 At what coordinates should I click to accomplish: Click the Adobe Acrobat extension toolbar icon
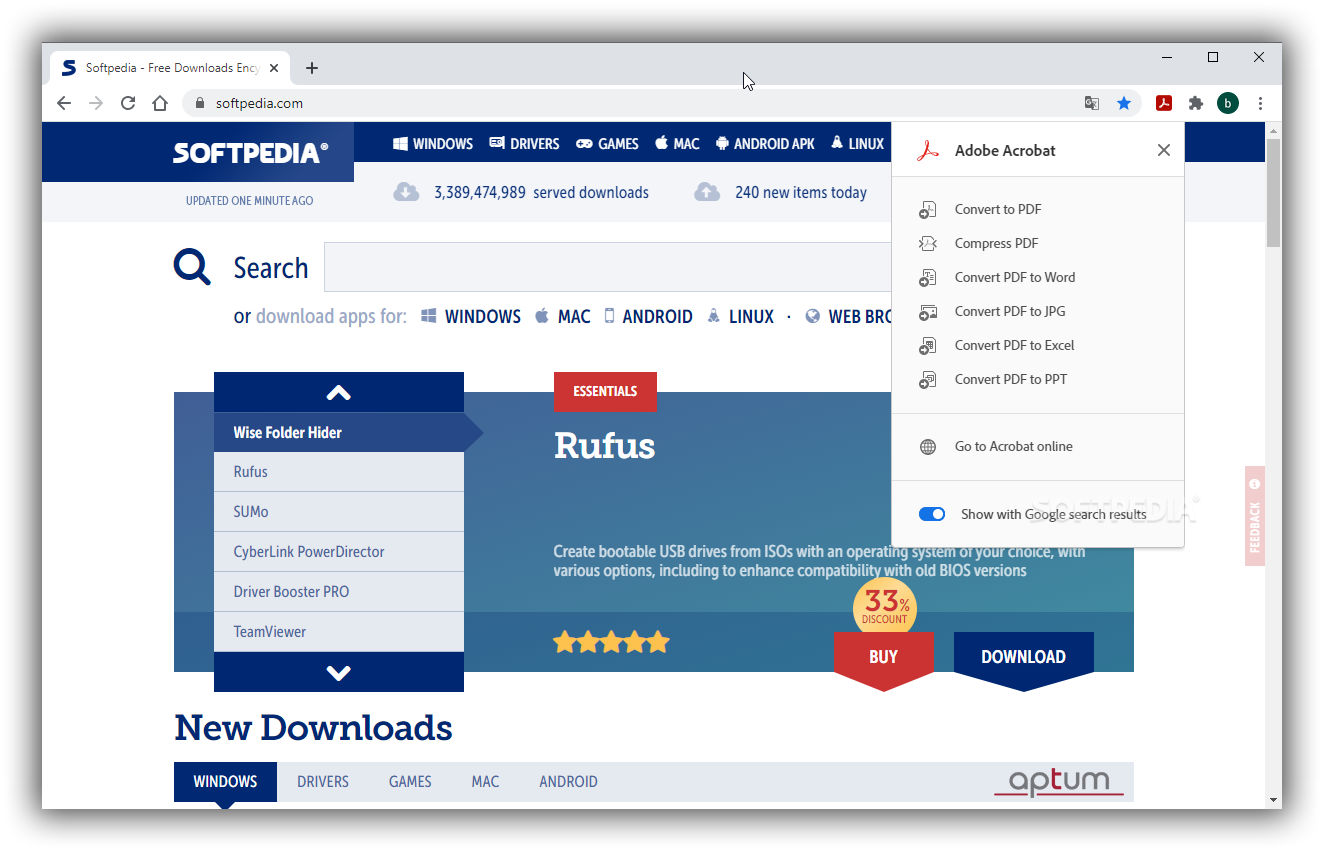[1164, 103]
